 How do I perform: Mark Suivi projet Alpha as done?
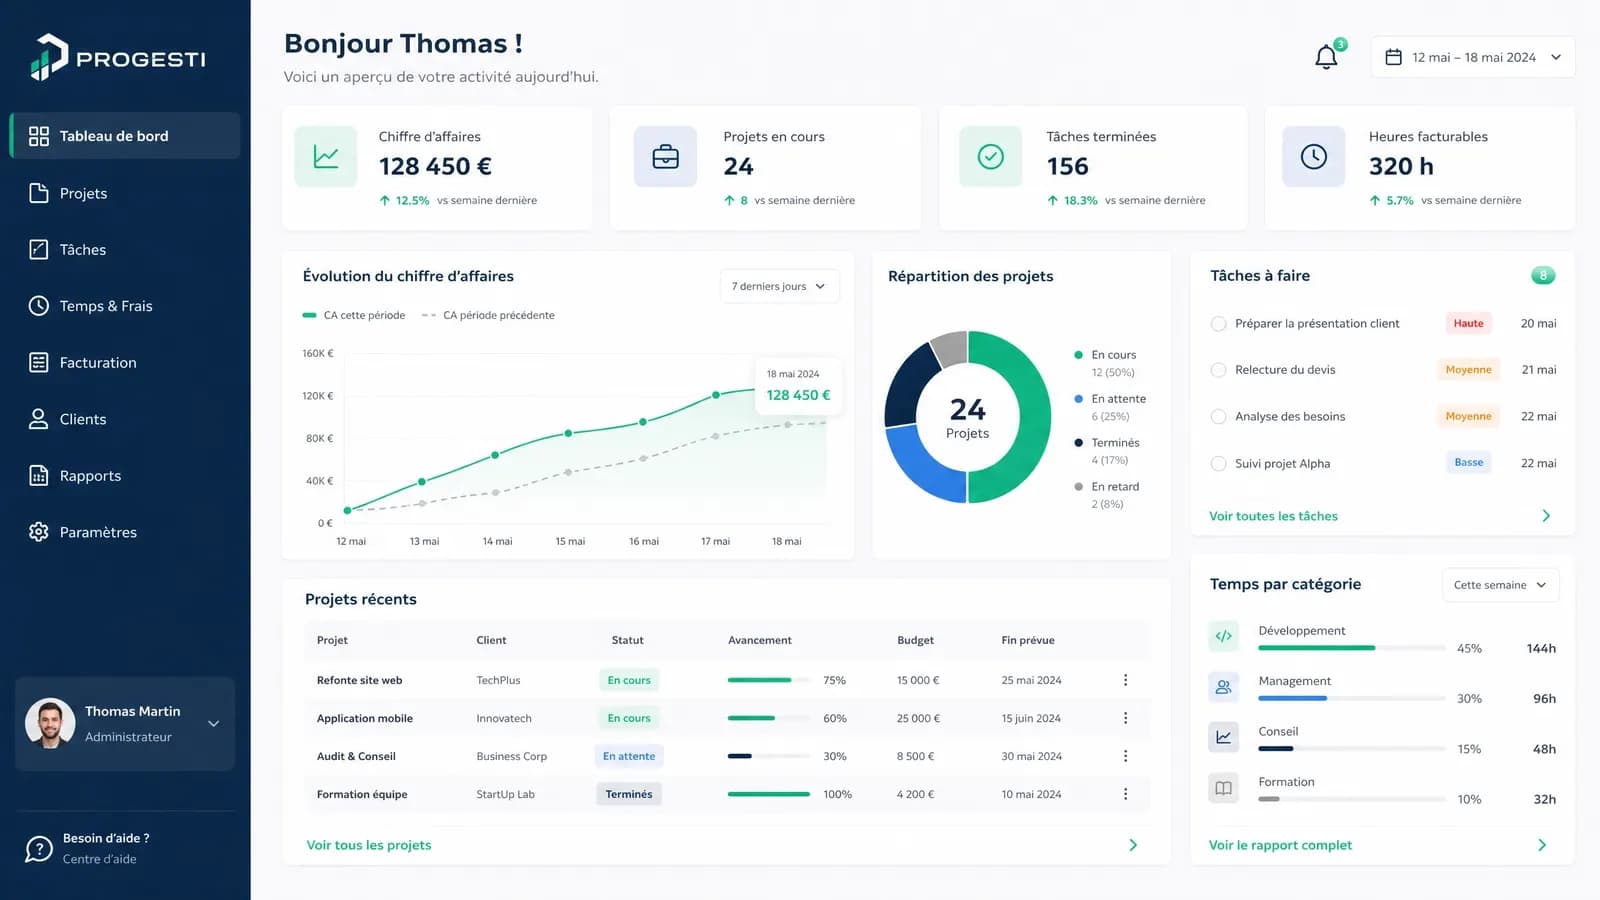tap(1218, 463)
